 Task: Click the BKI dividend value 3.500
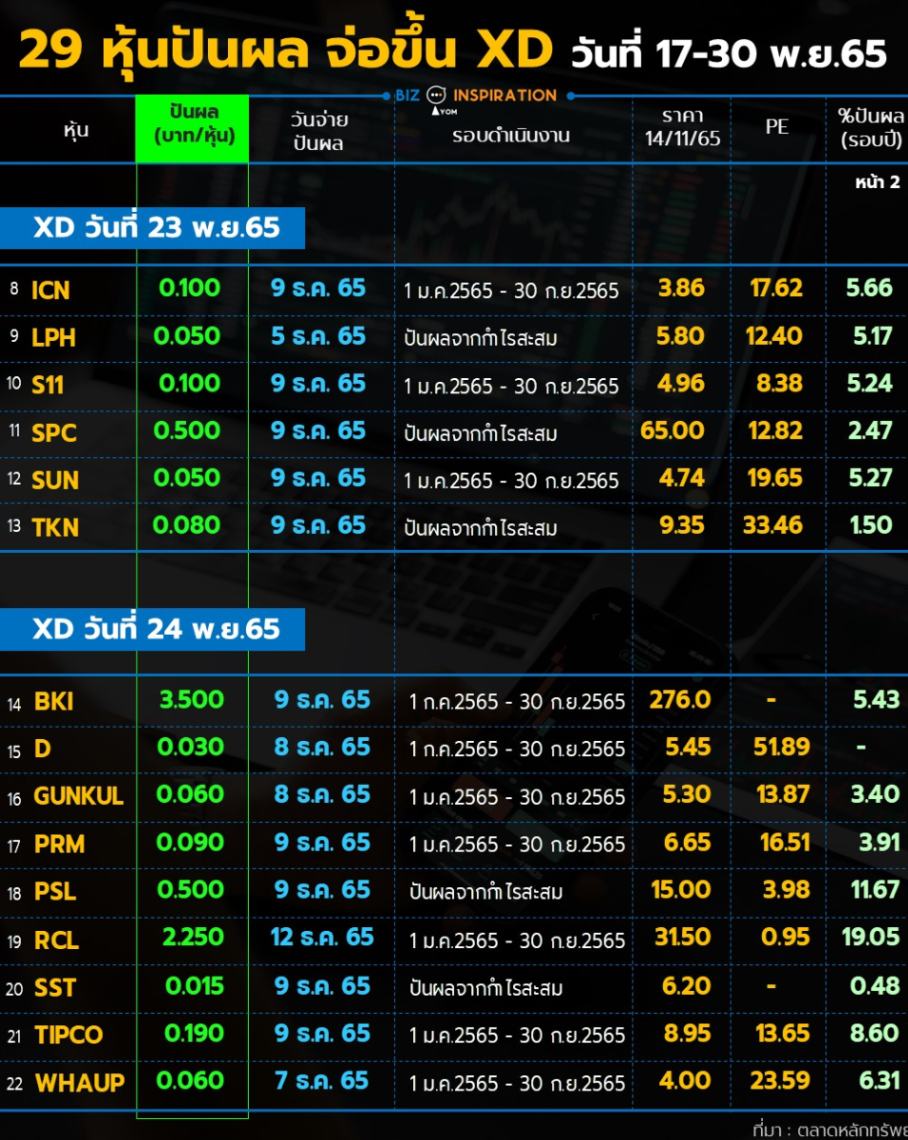pos(191,699)
